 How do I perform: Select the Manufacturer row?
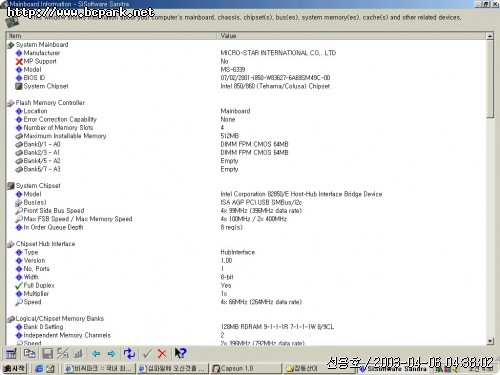click(x=246, y=53)
